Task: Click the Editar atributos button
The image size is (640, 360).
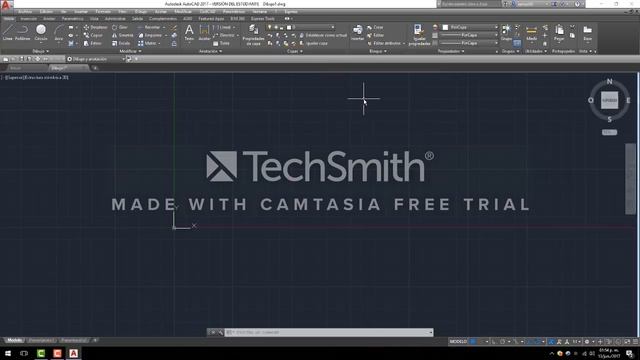Action: pyautogui.click(x=387, y=43)
